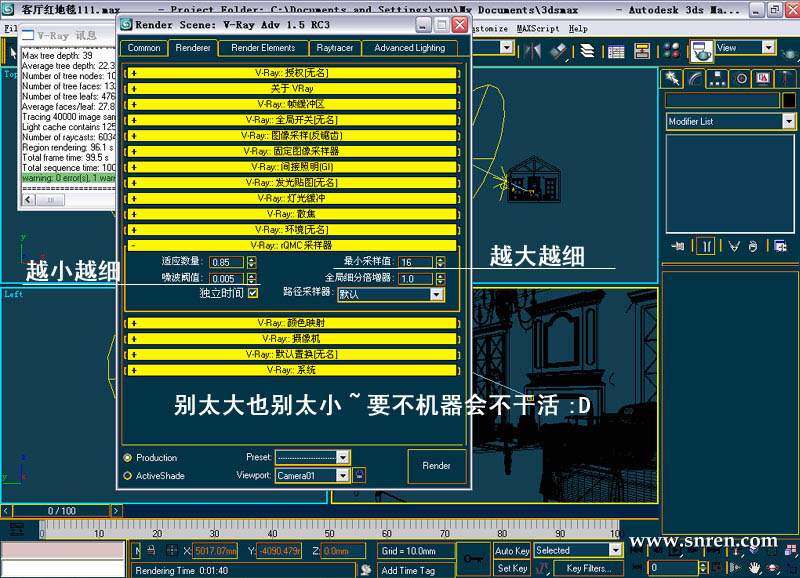The image size is (800, 578).
Task: Click the Pin Stack icon
Action: pos(678,246)
